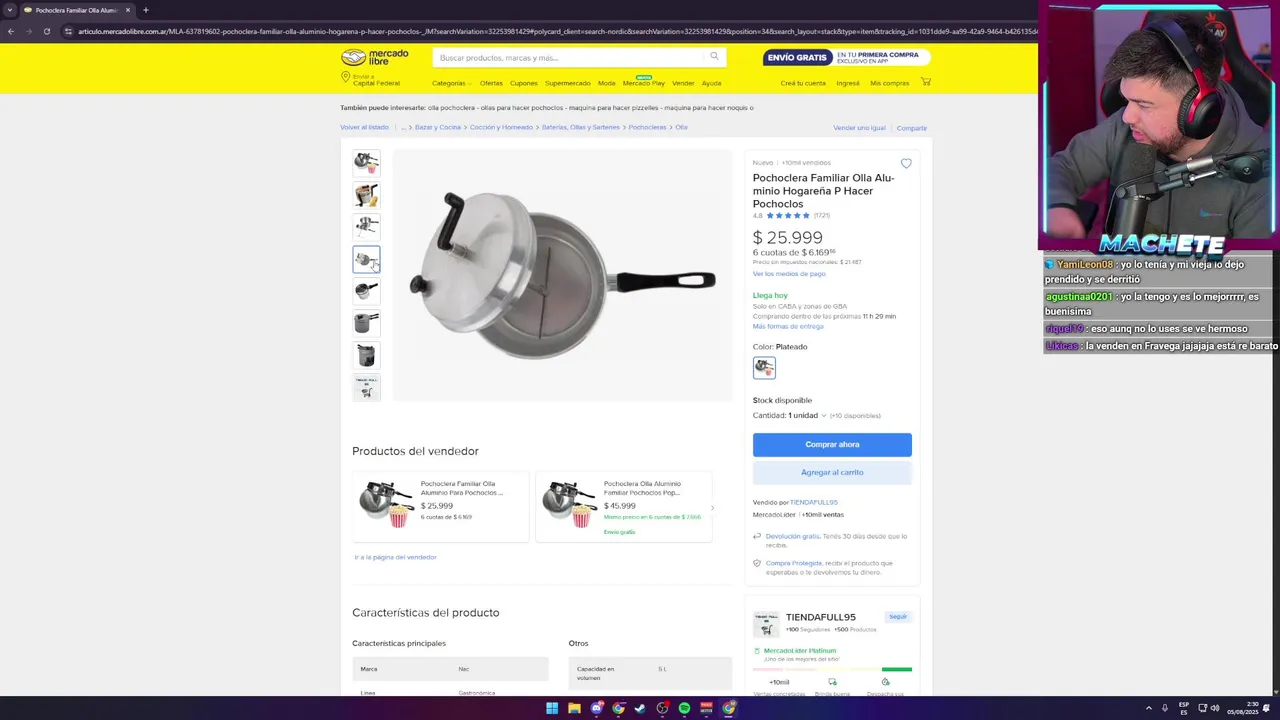Open the Moda menu item
1280x720 pixels.
pyautogui.click(x=607, y=83)
